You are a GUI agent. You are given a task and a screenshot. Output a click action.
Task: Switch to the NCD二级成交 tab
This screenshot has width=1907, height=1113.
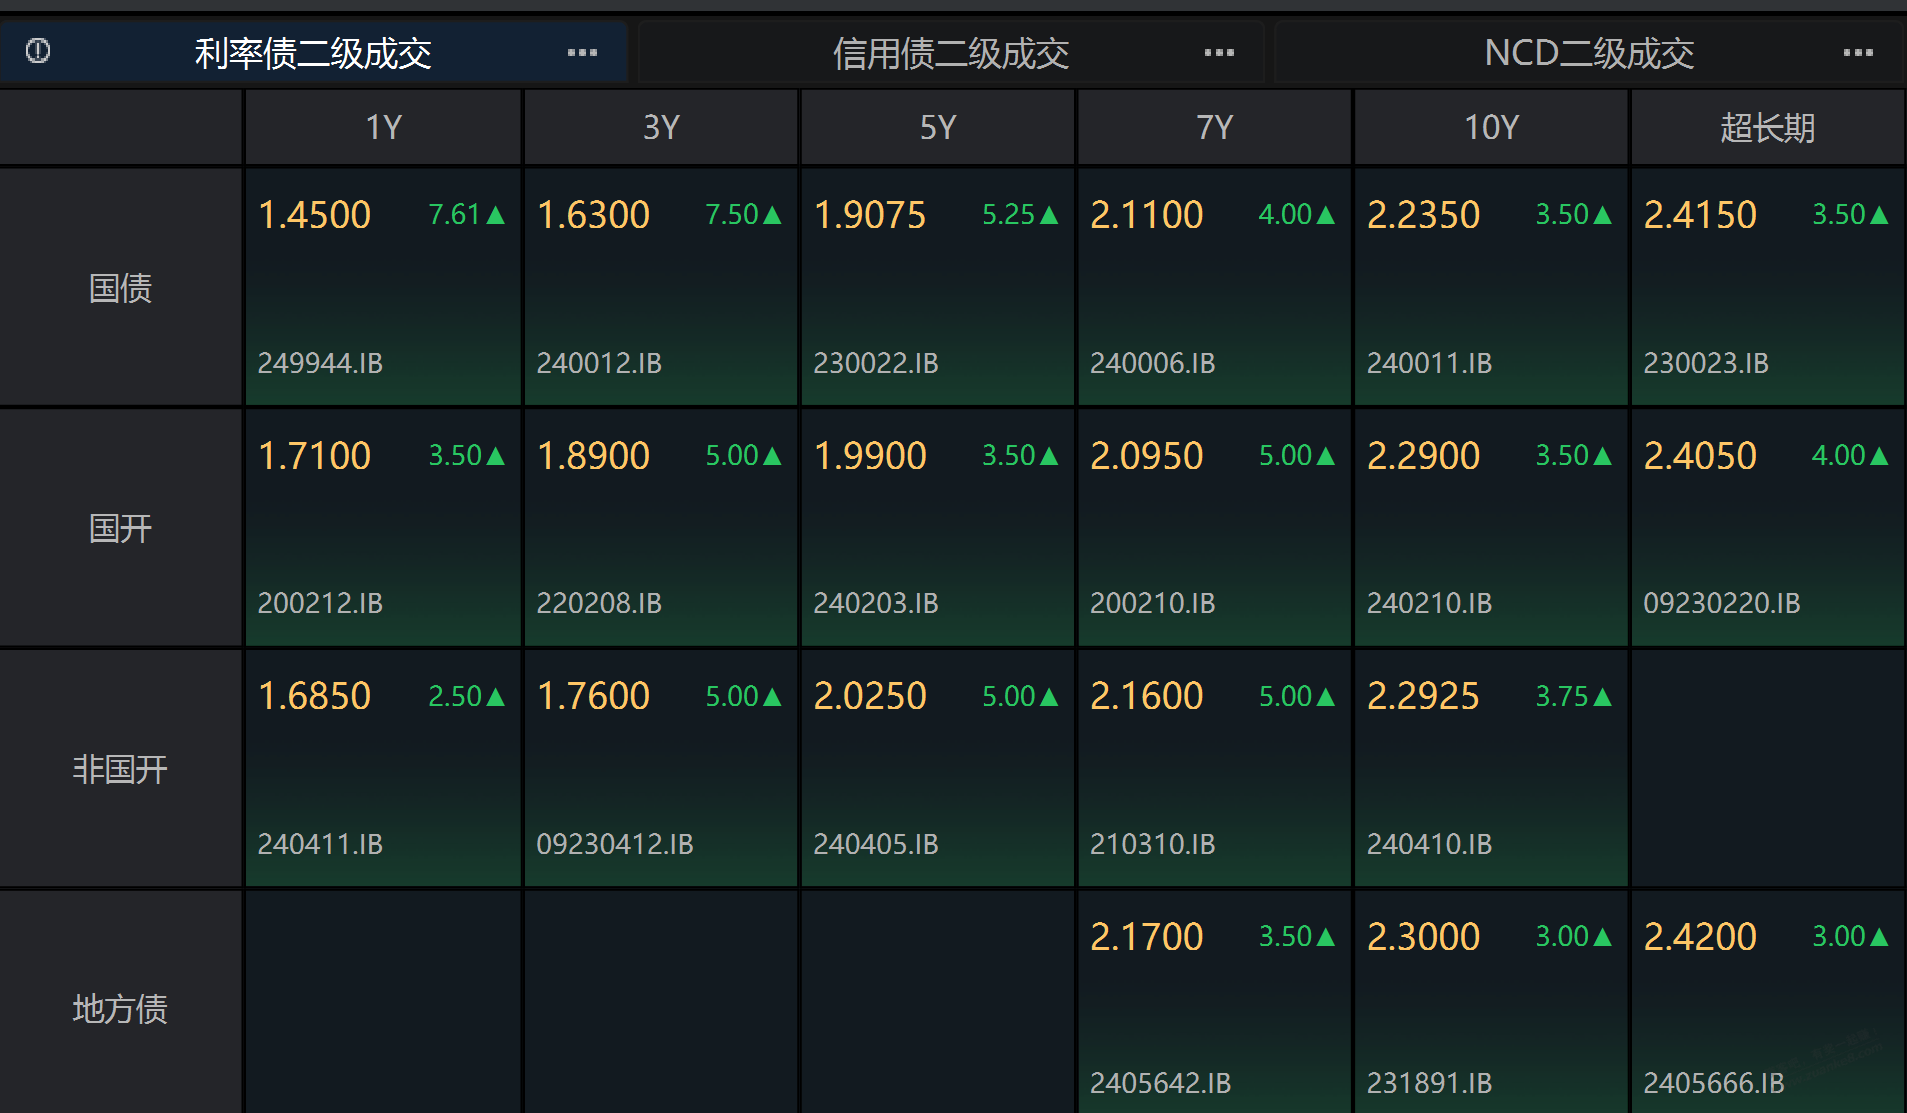pos(1589,53)
